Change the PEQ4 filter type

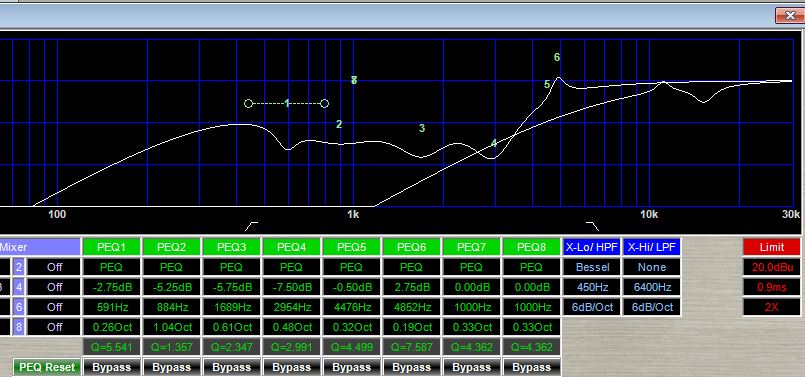291,267
